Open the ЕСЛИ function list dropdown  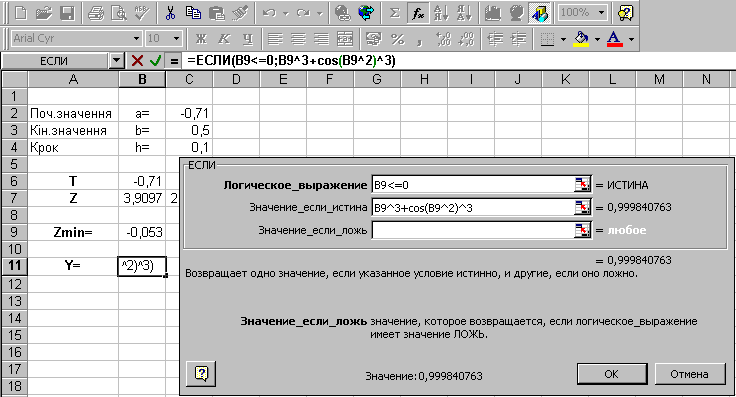[116, 61]
